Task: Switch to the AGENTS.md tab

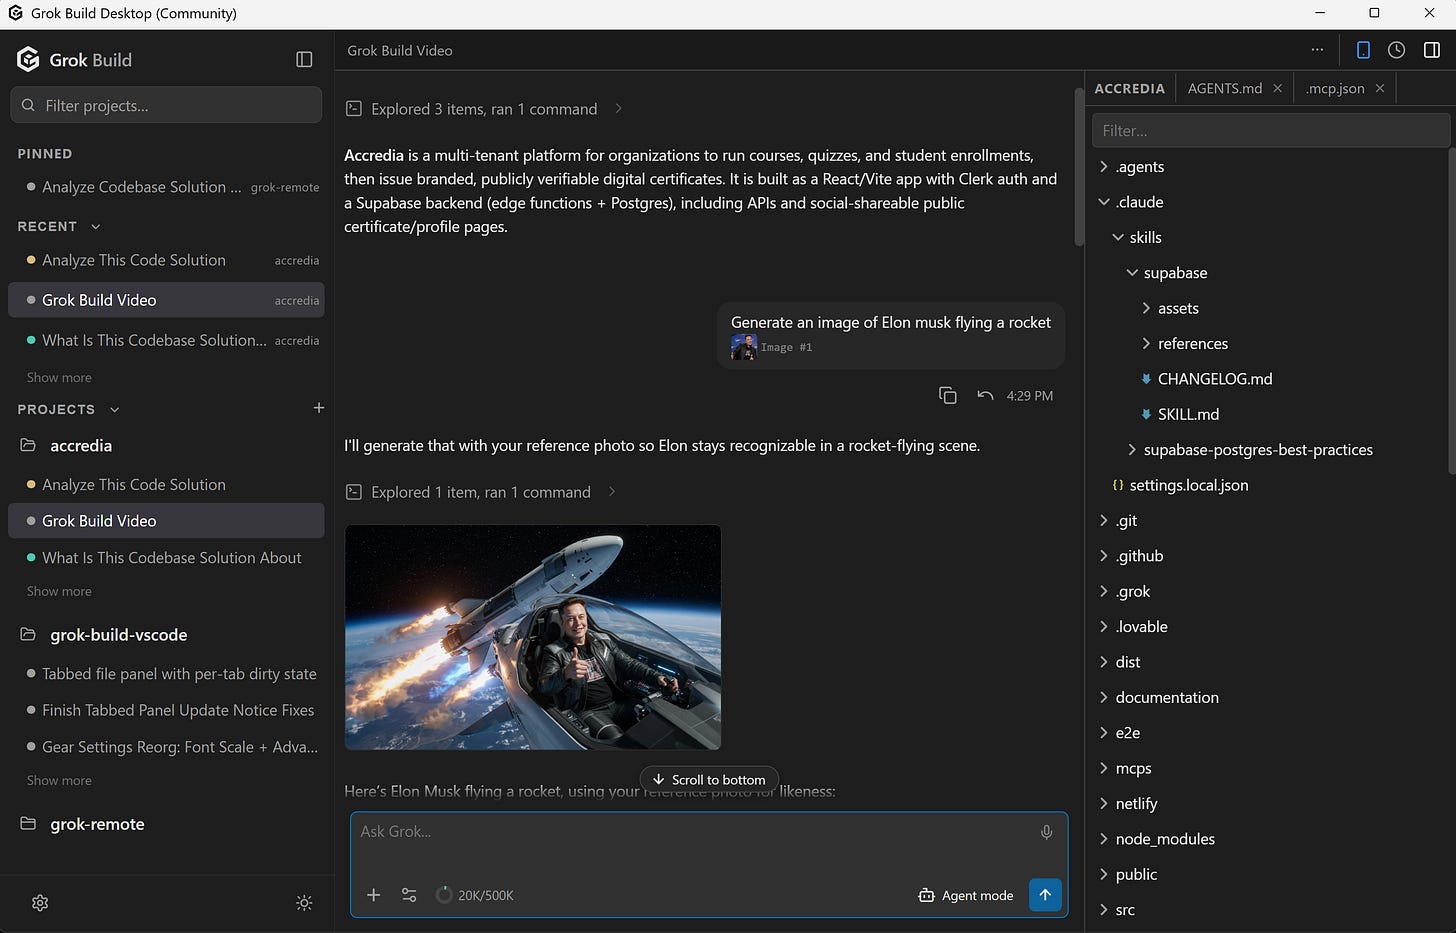Action: tap(1225, 88)
